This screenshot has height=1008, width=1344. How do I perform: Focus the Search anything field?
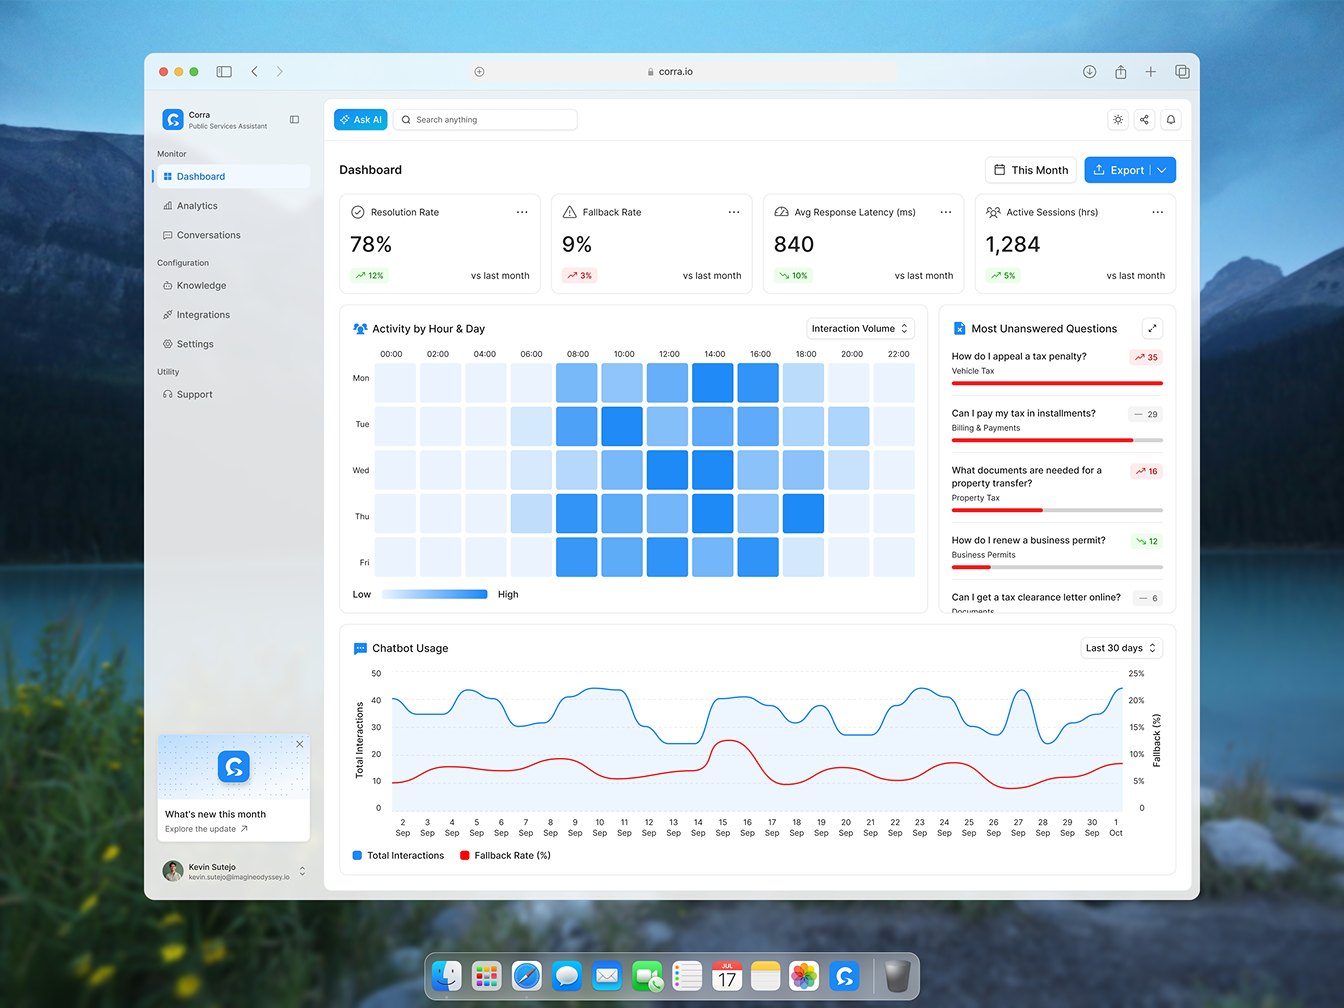tap(485, 120)
